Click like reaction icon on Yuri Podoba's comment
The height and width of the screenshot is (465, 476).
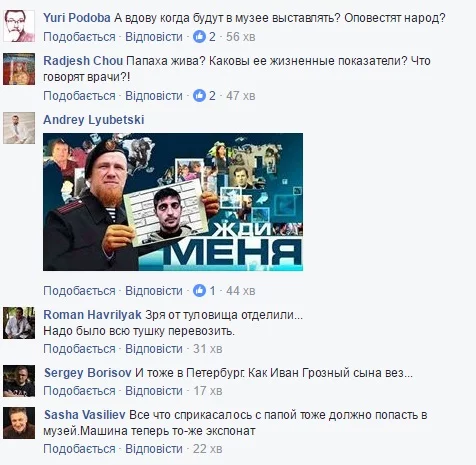tap(199, 36)
